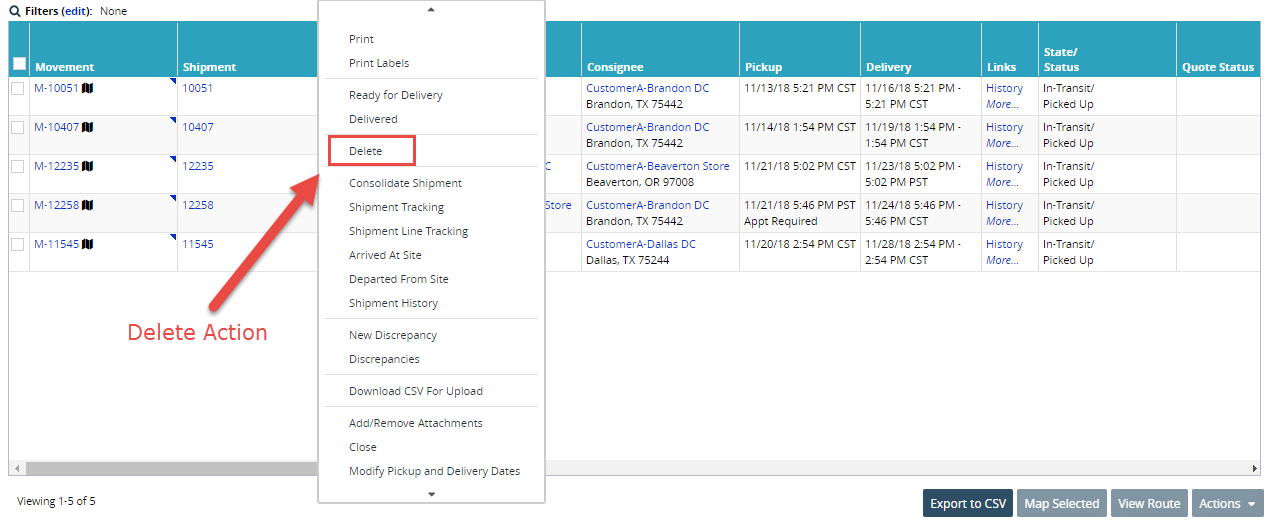Open History link for M-11545 row

coord(1004,244)
